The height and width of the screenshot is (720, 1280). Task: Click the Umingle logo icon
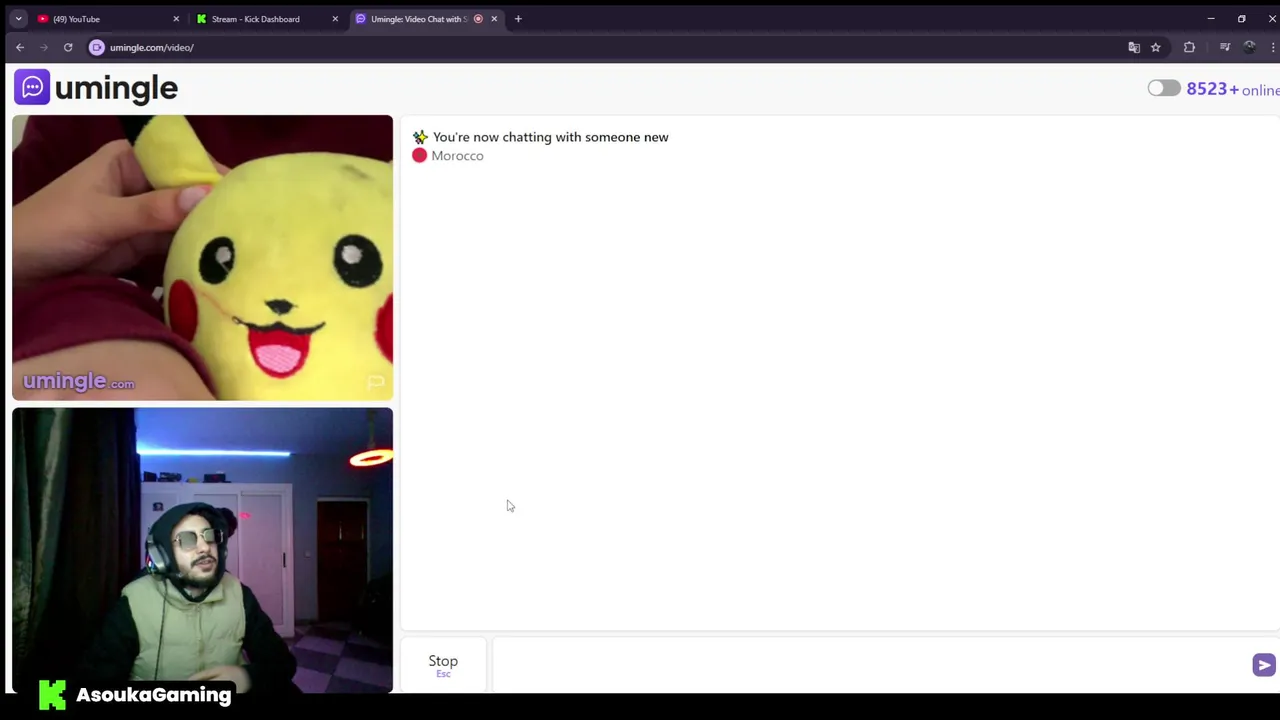(x=32, y=87)
